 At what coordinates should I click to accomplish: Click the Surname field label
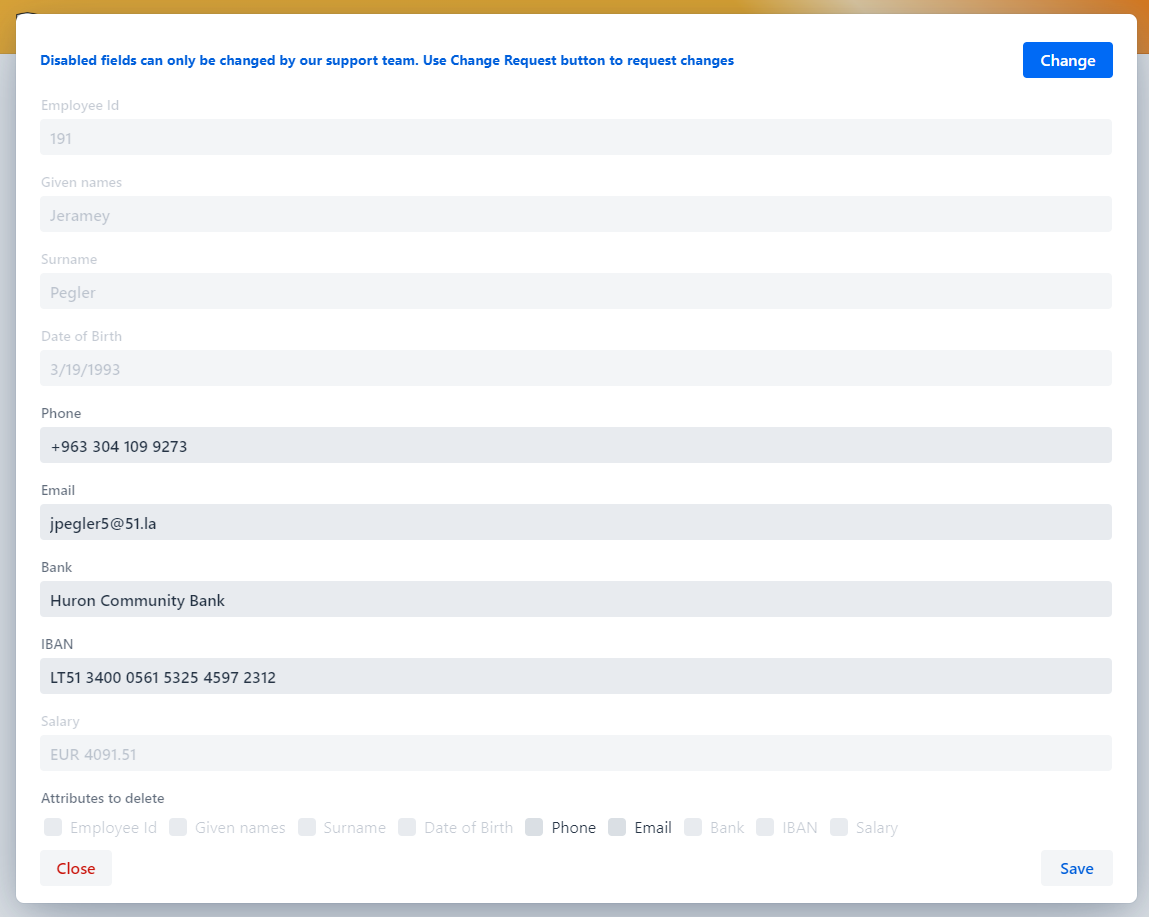[x=69, y=259]
